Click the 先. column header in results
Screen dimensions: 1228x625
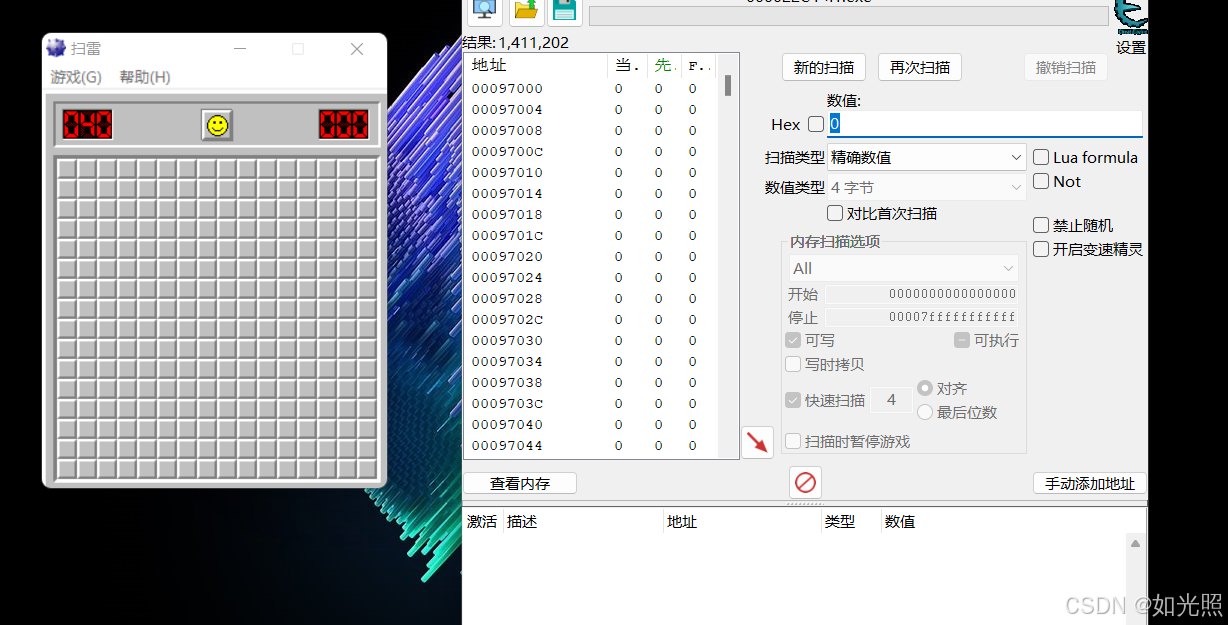point(664,65)
